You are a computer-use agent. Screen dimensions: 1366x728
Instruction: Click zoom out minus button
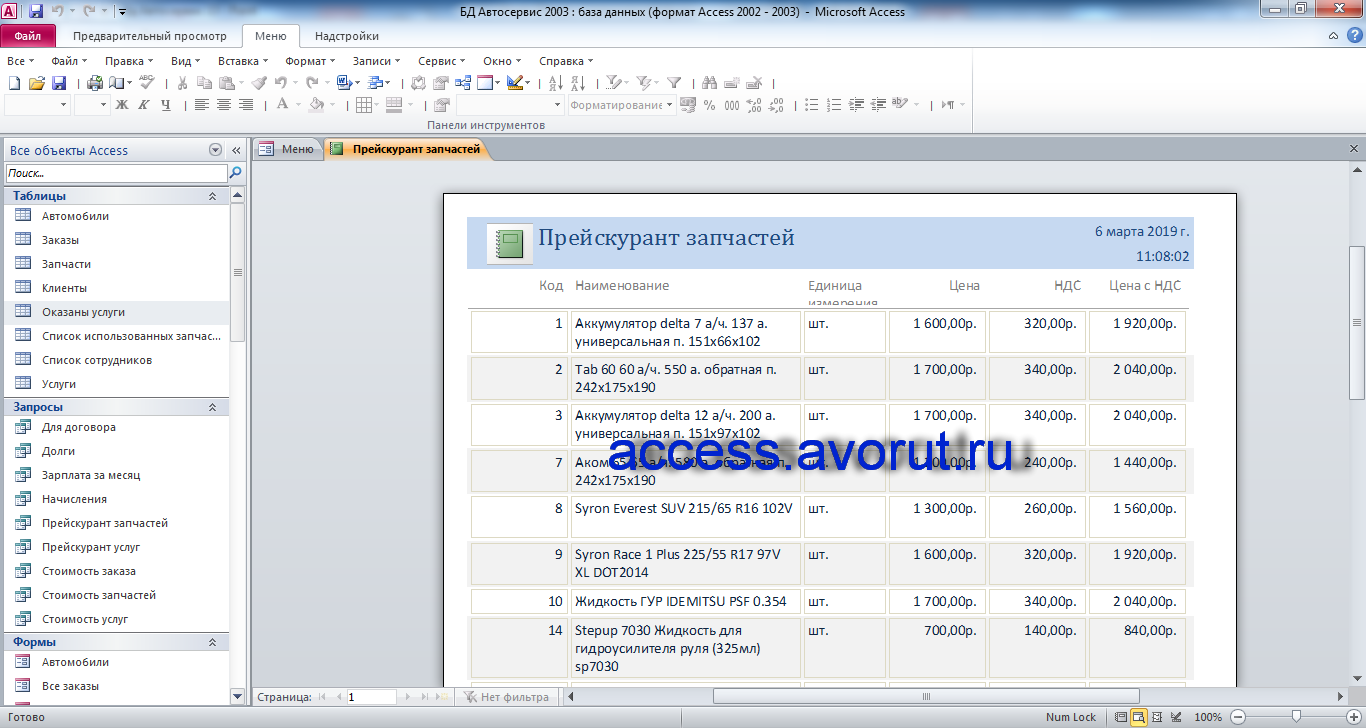1238,717
